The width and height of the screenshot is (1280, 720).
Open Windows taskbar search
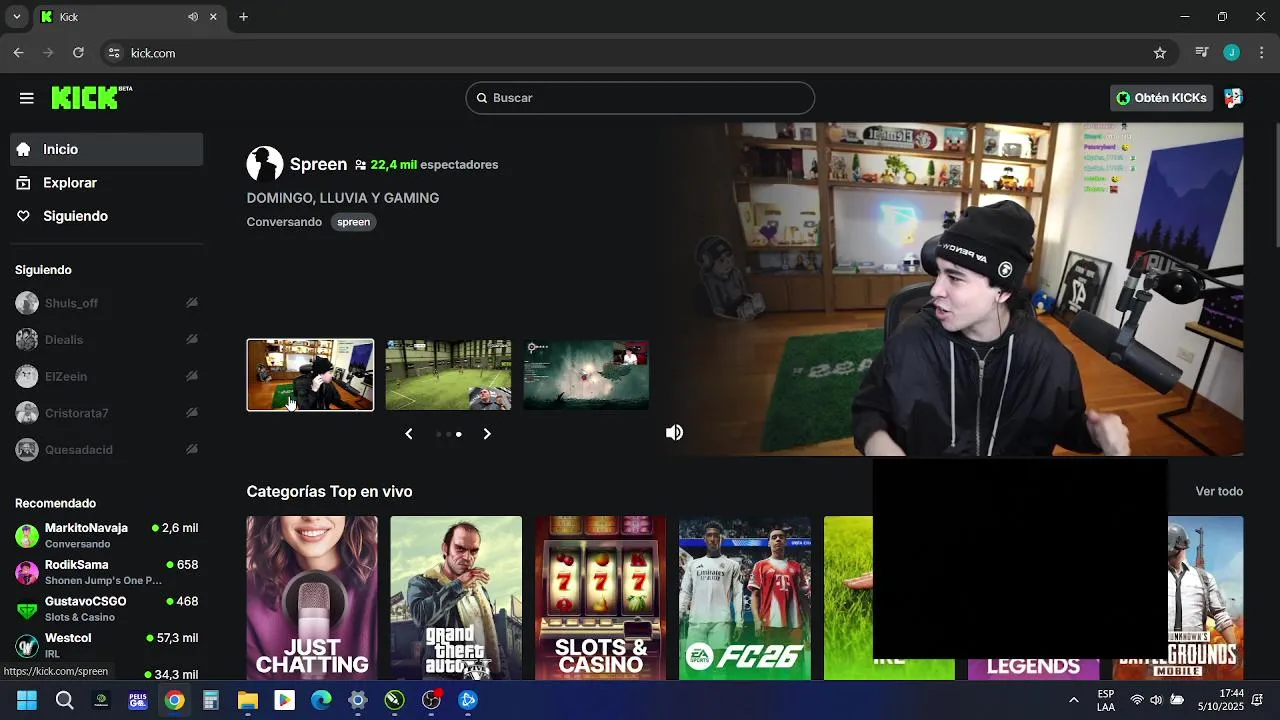point(64,700)
